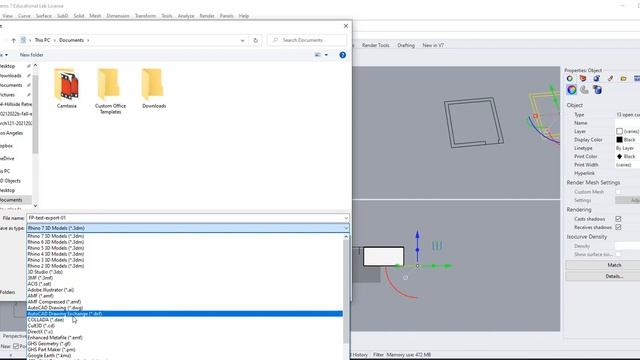Switch to the Render Tools tab
This screenshot has width=640, height=360.
(376, 45)
